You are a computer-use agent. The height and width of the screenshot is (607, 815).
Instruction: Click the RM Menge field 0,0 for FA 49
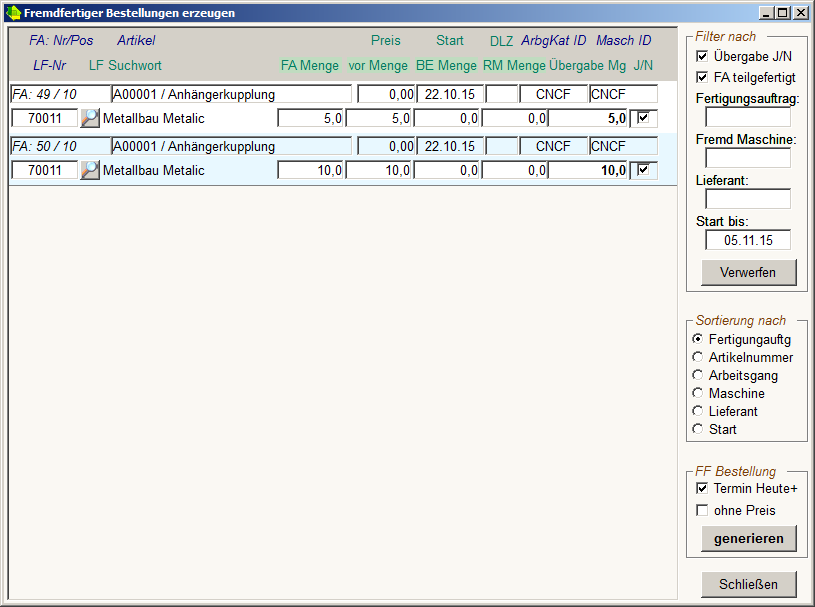(x=515, y=118)
